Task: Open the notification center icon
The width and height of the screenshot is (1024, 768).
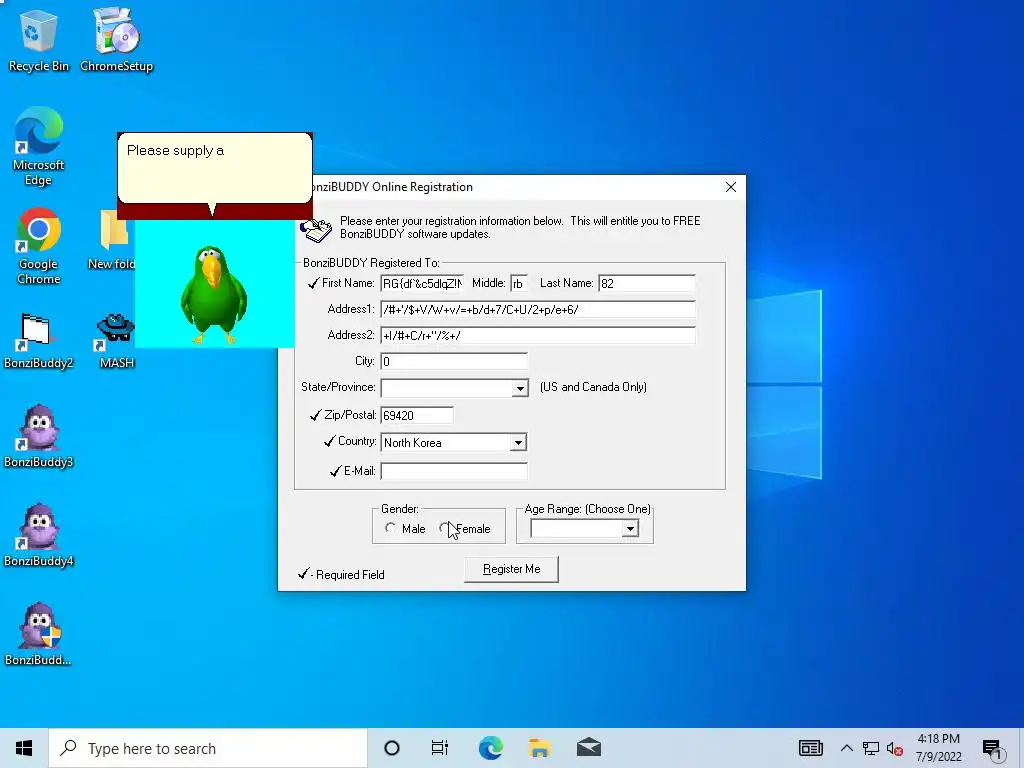Action: pyautogui.click(x=991, y=749)
